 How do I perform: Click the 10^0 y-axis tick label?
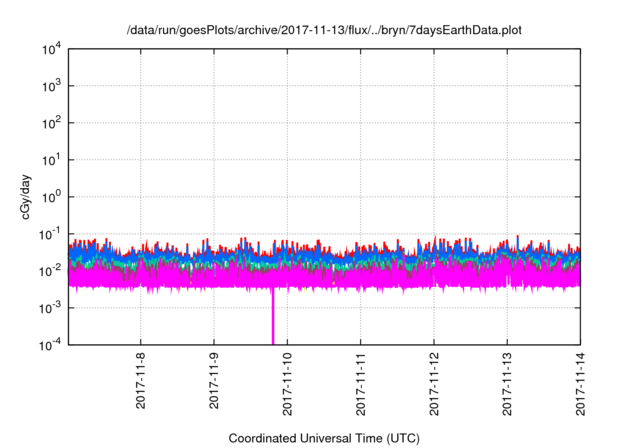click(x=52, y=197)
